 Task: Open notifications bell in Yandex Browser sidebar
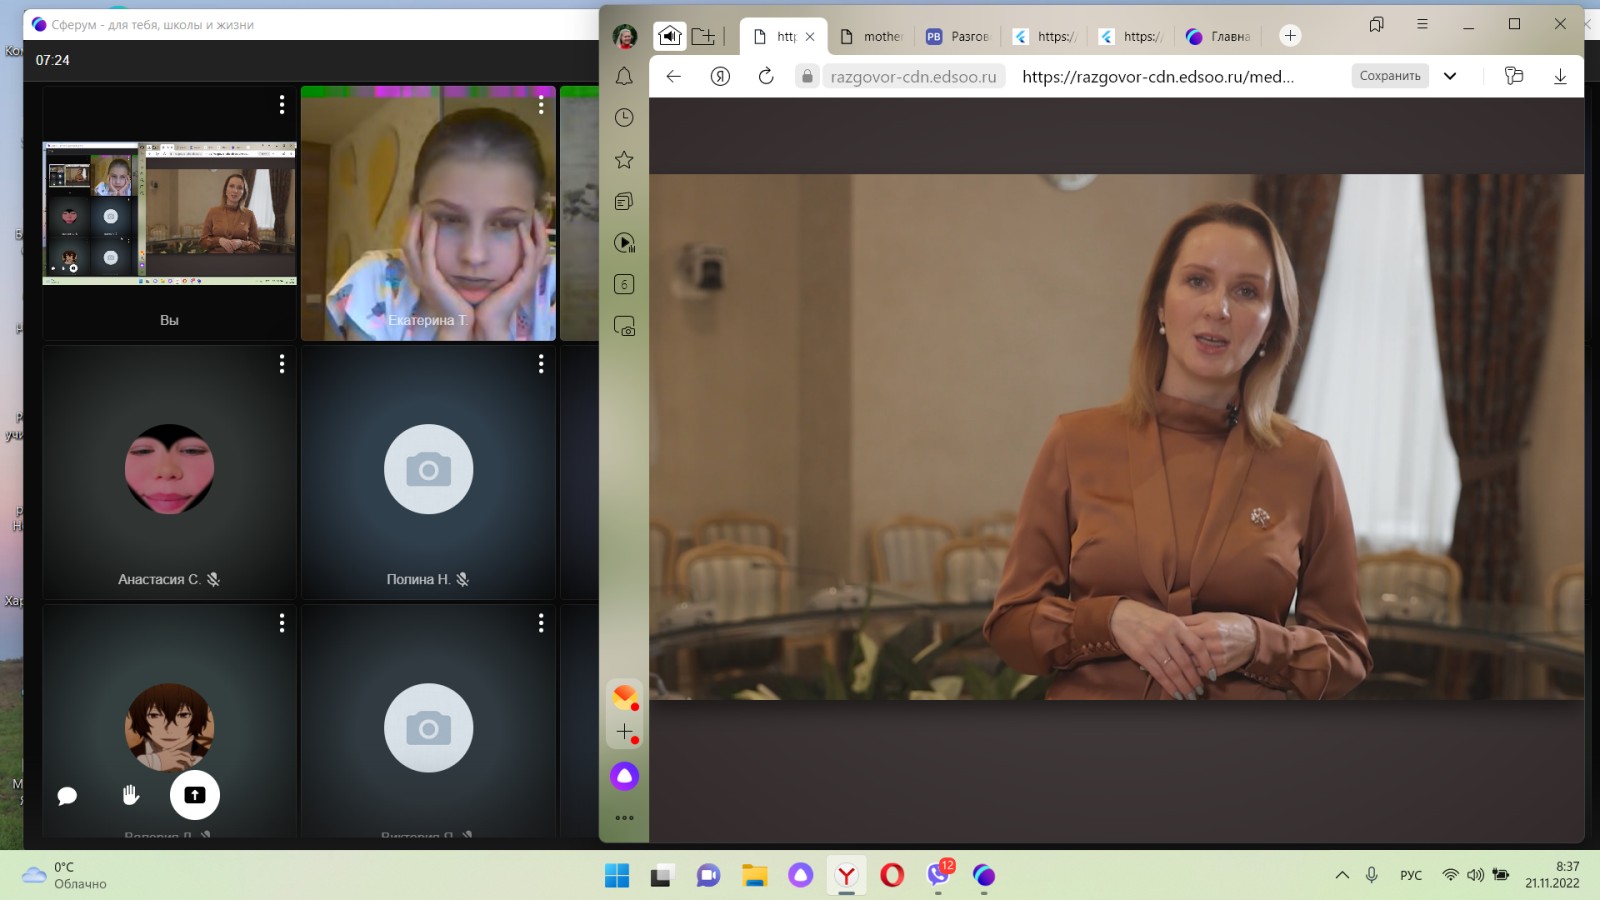tap(624, 76)
